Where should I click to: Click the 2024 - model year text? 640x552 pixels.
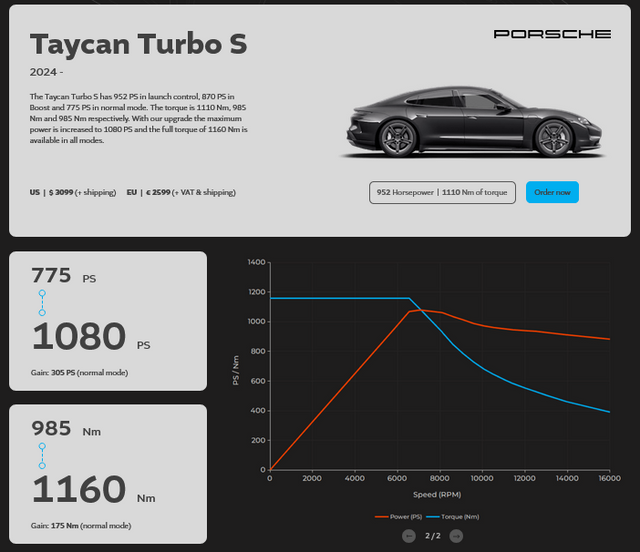[46, 72]
